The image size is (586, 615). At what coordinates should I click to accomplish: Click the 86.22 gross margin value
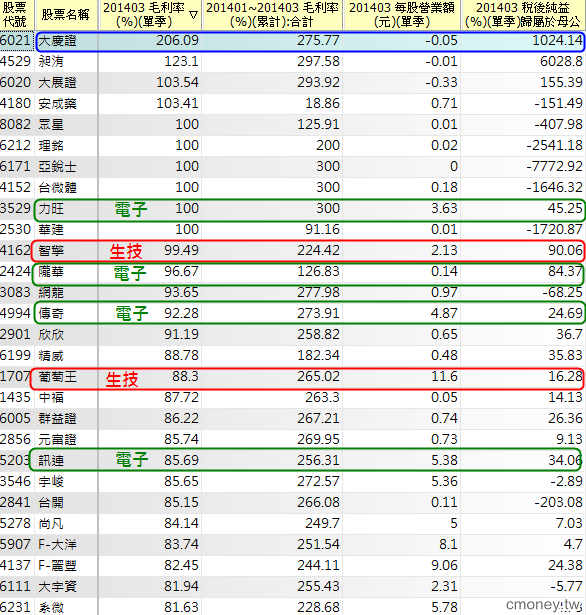(x=181, y=418)
